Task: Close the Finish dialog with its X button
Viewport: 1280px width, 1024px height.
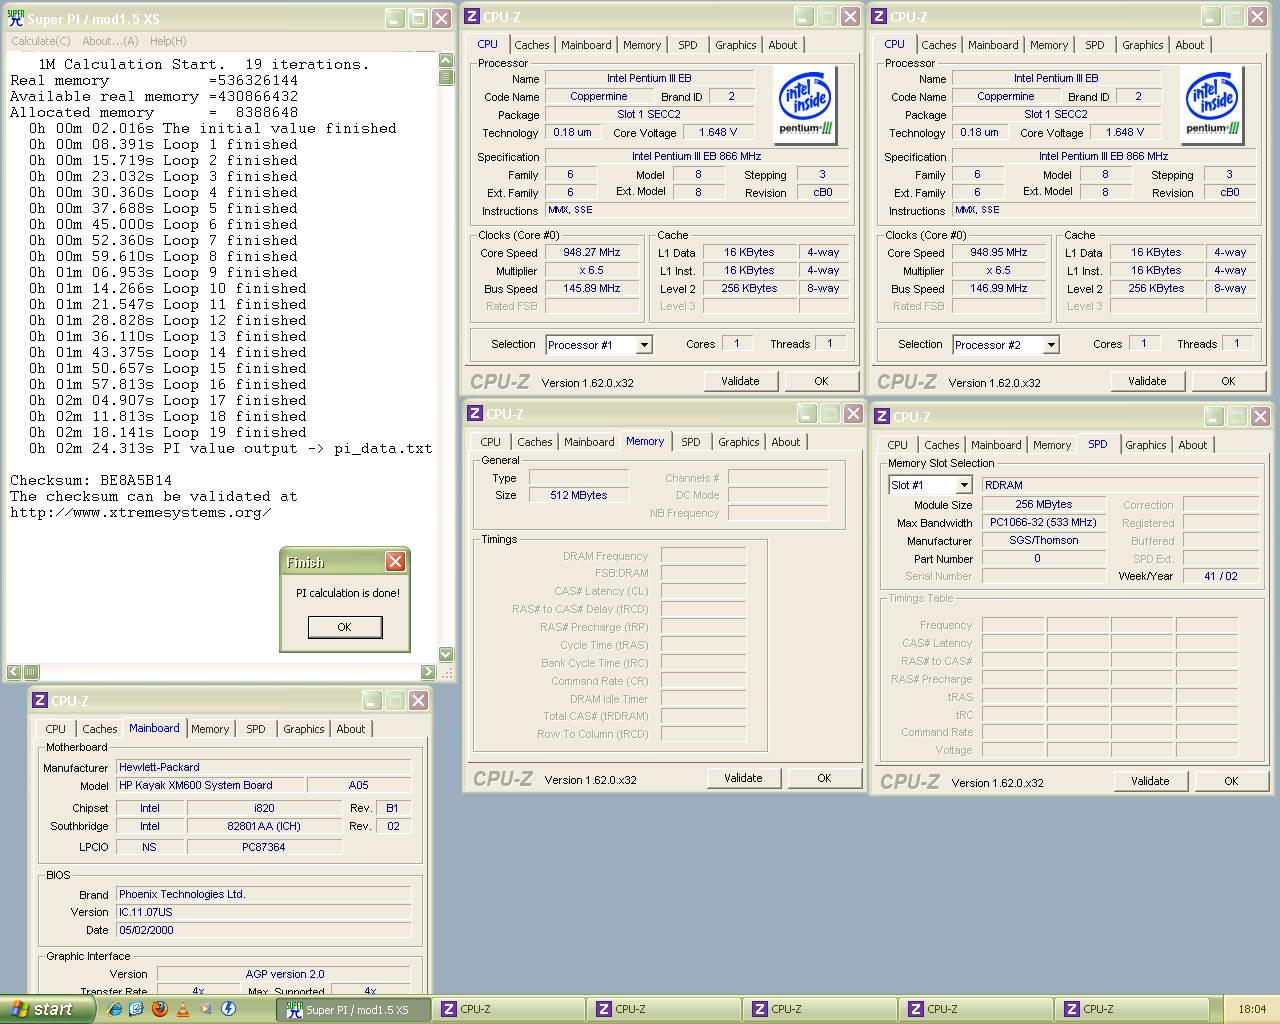Action: coord(395,561)
